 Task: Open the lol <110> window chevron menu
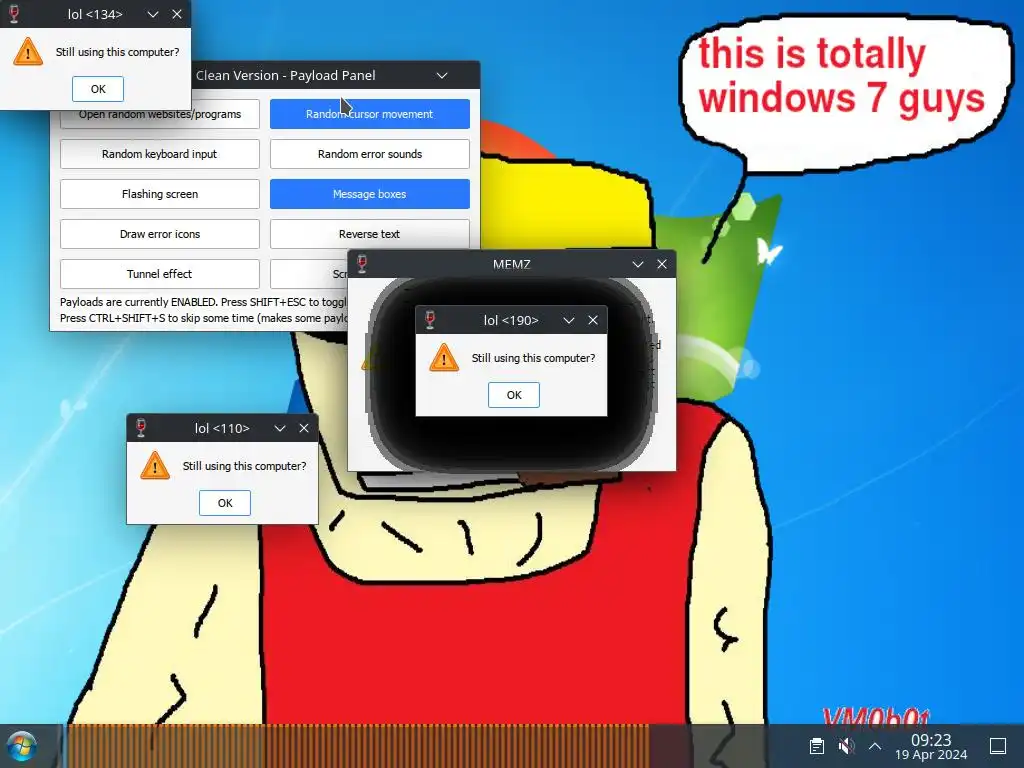280,428
